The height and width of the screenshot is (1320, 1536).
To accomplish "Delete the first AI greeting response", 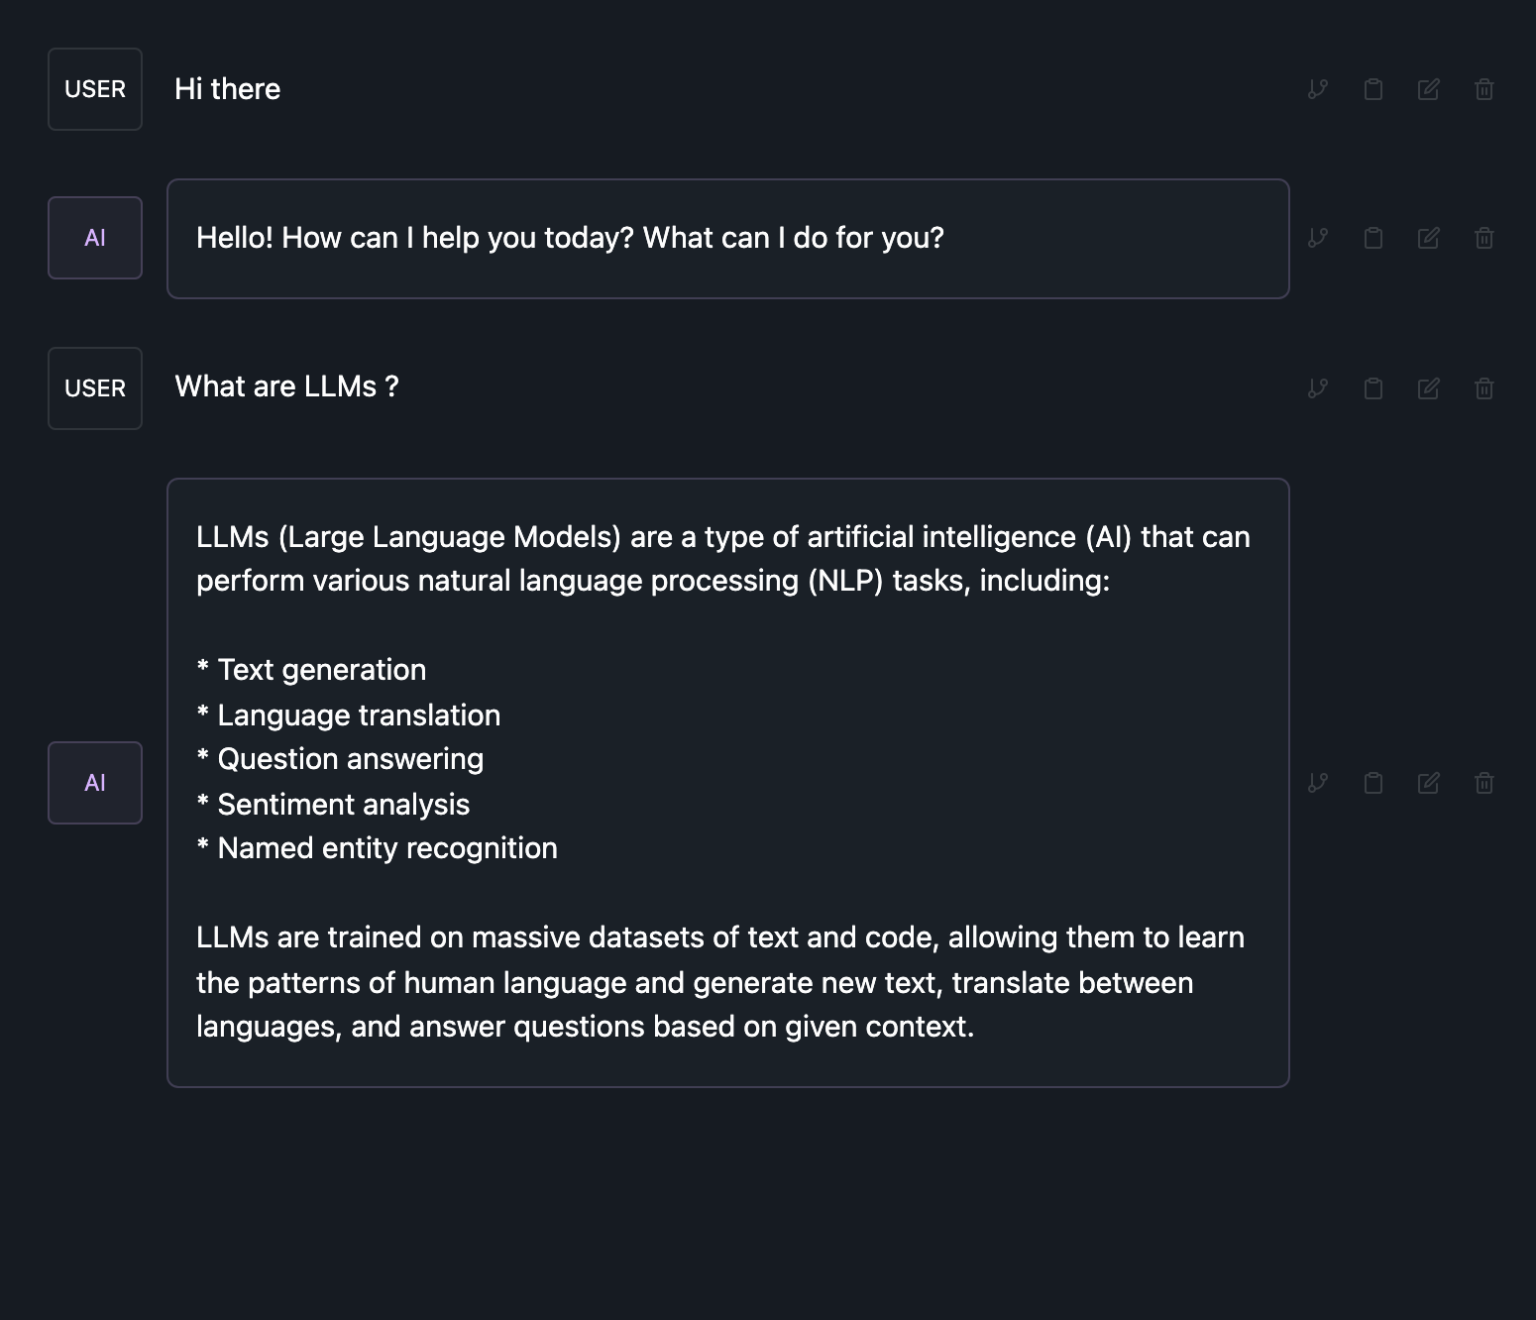I will [x=1483, y=238].
